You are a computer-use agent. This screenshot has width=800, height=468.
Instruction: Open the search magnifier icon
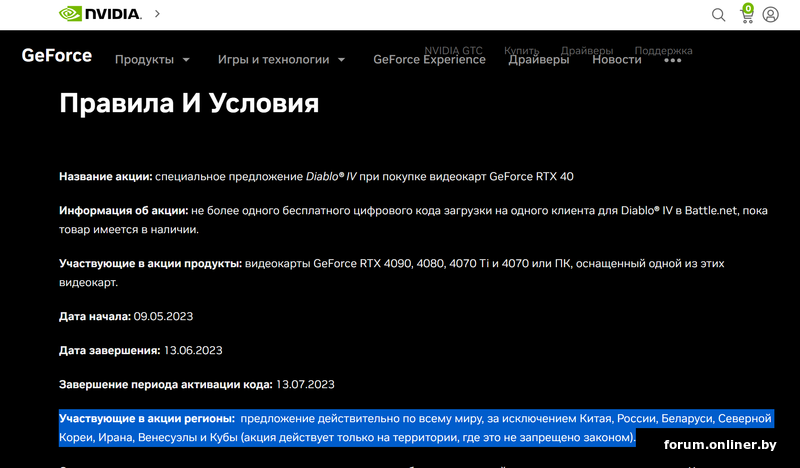(718, 15)
